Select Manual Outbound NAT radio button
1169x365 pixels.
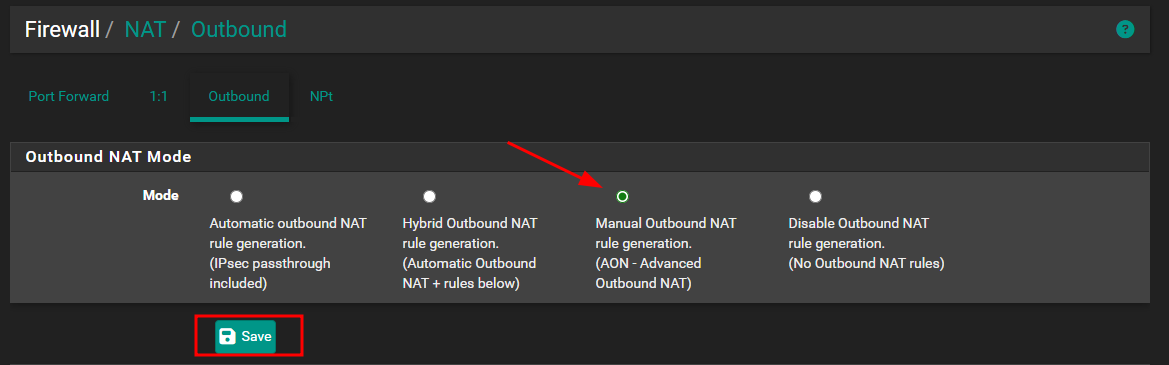pyautogui.click(x=623, y=197)
